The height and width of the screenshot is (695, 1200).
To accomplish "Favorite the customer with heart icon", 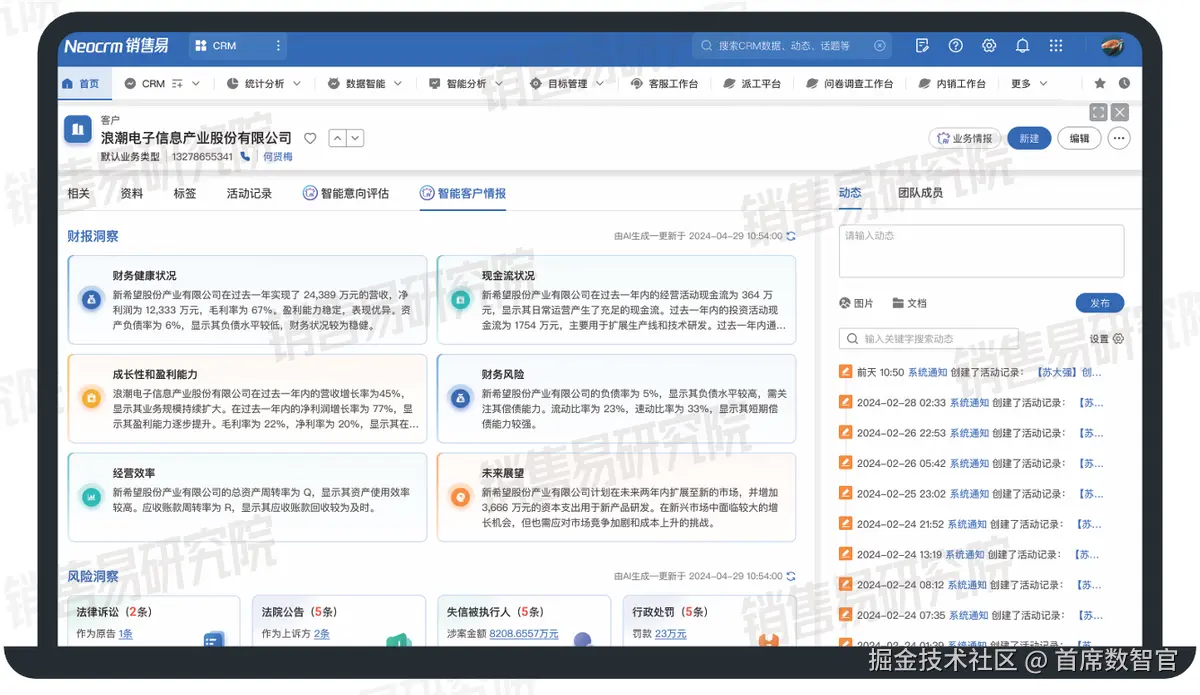I will pos(310,138).
